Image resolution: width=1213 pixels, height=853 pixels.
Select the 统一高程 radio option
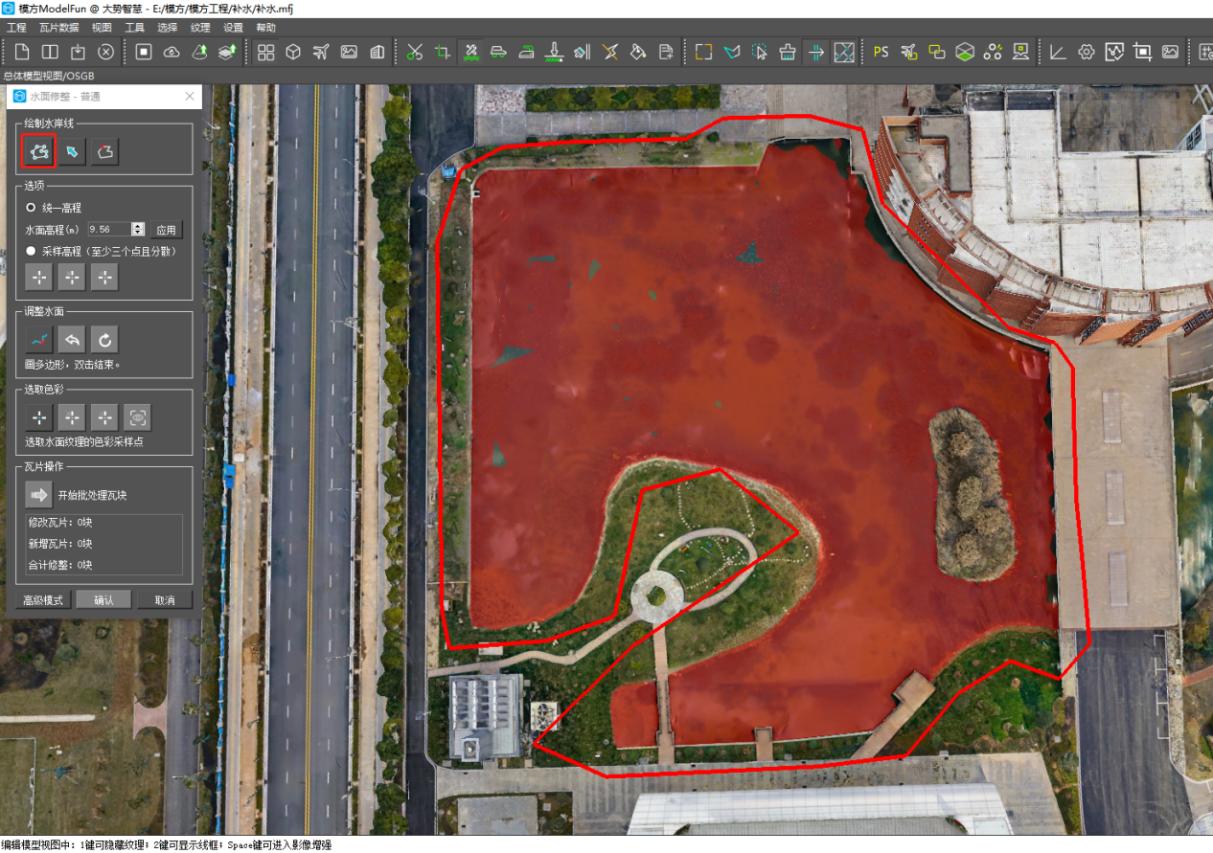coord(32,207)
